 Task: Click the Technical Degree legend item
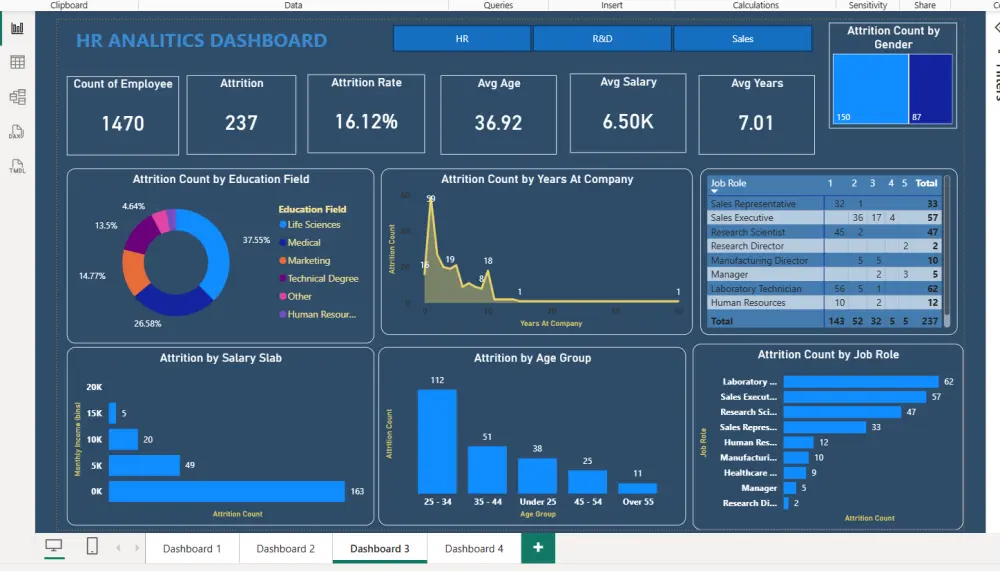(319, 278)
